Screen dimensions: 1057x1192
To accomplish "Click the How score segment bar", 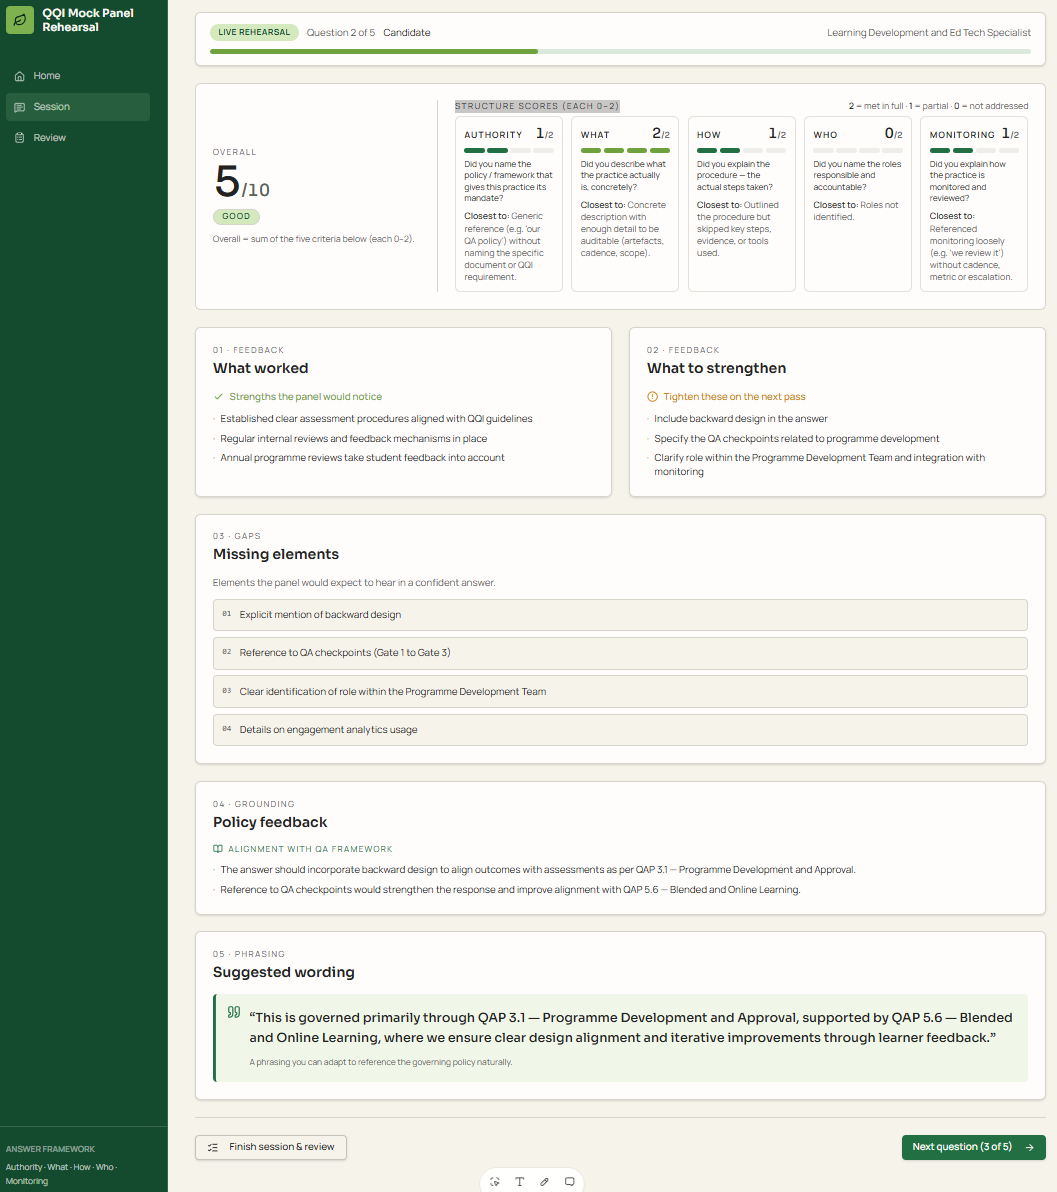I will click(x=741, y=151).
